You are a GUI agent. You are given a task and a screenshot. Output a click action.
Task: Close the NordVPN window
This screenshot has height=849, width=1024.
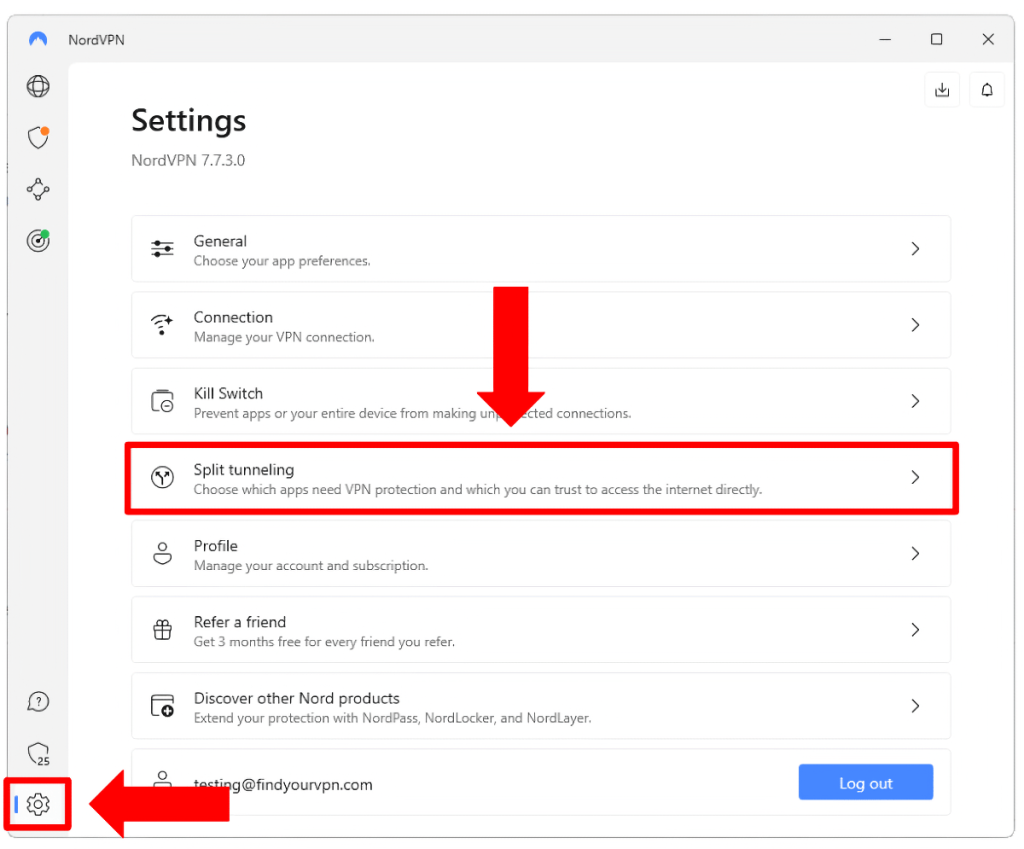pos(988,39)
